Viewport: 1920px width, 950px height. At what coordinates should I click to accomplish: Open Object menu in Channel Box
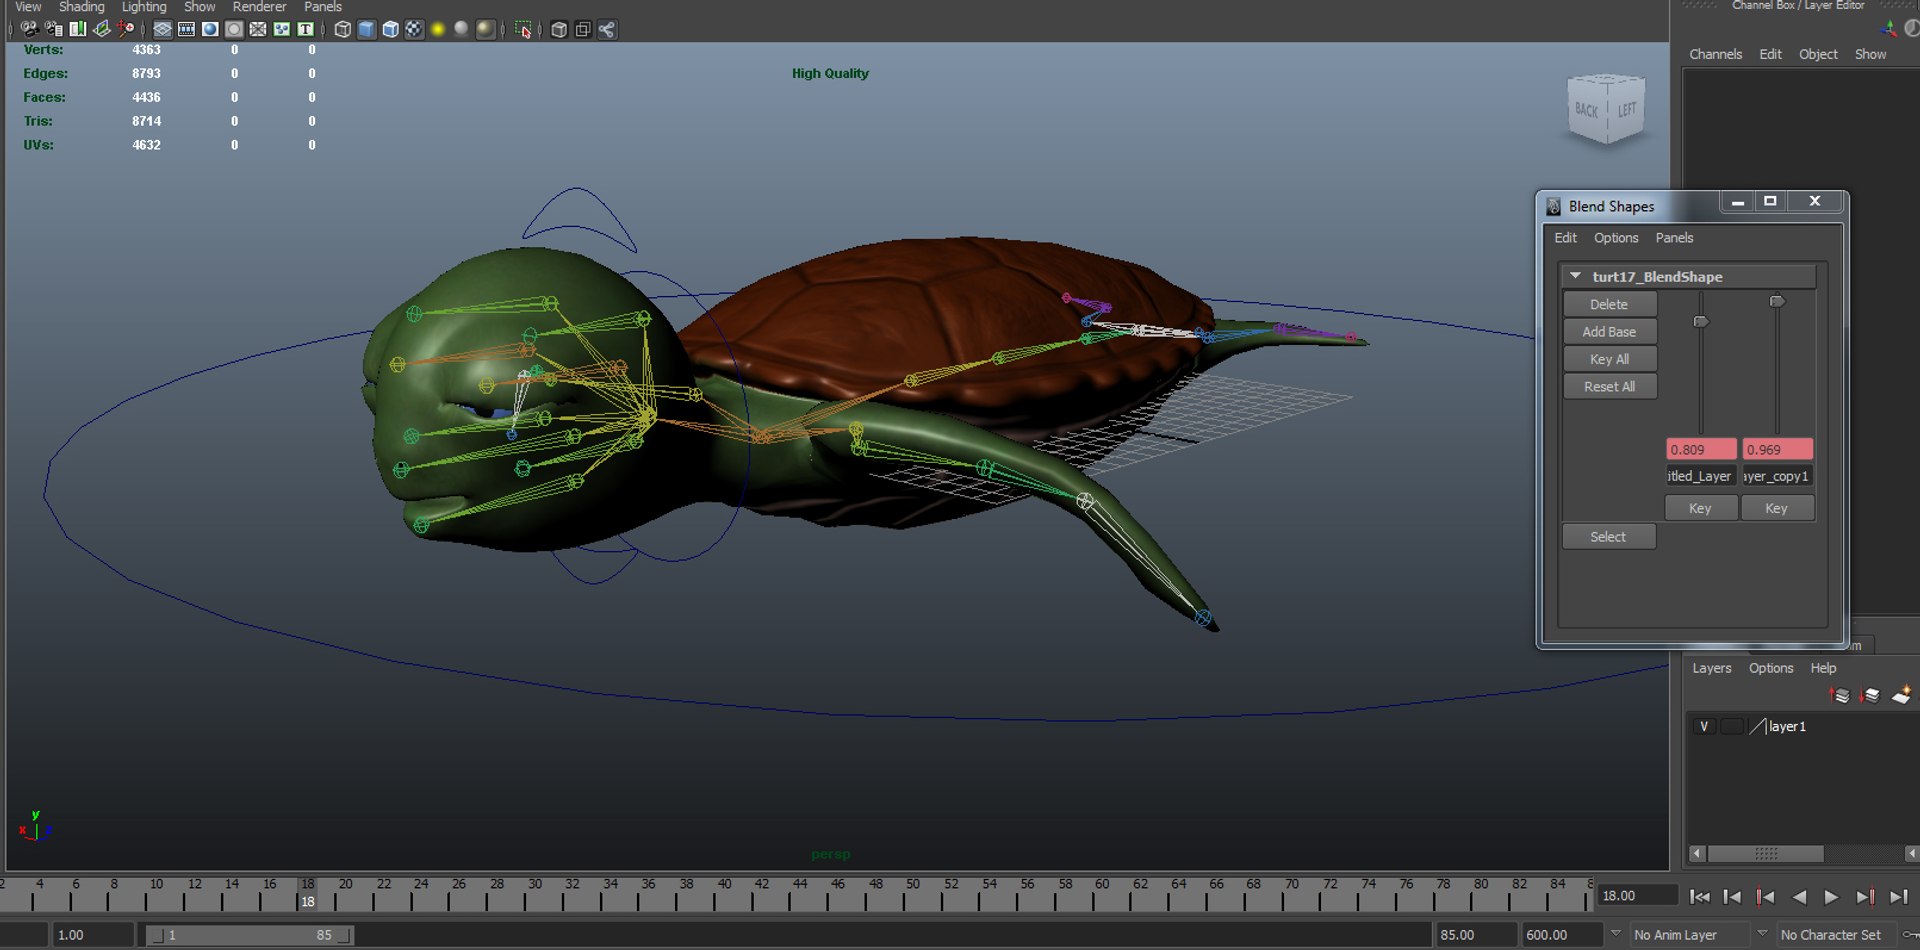pyautogui.click(x=1818, y=54)
